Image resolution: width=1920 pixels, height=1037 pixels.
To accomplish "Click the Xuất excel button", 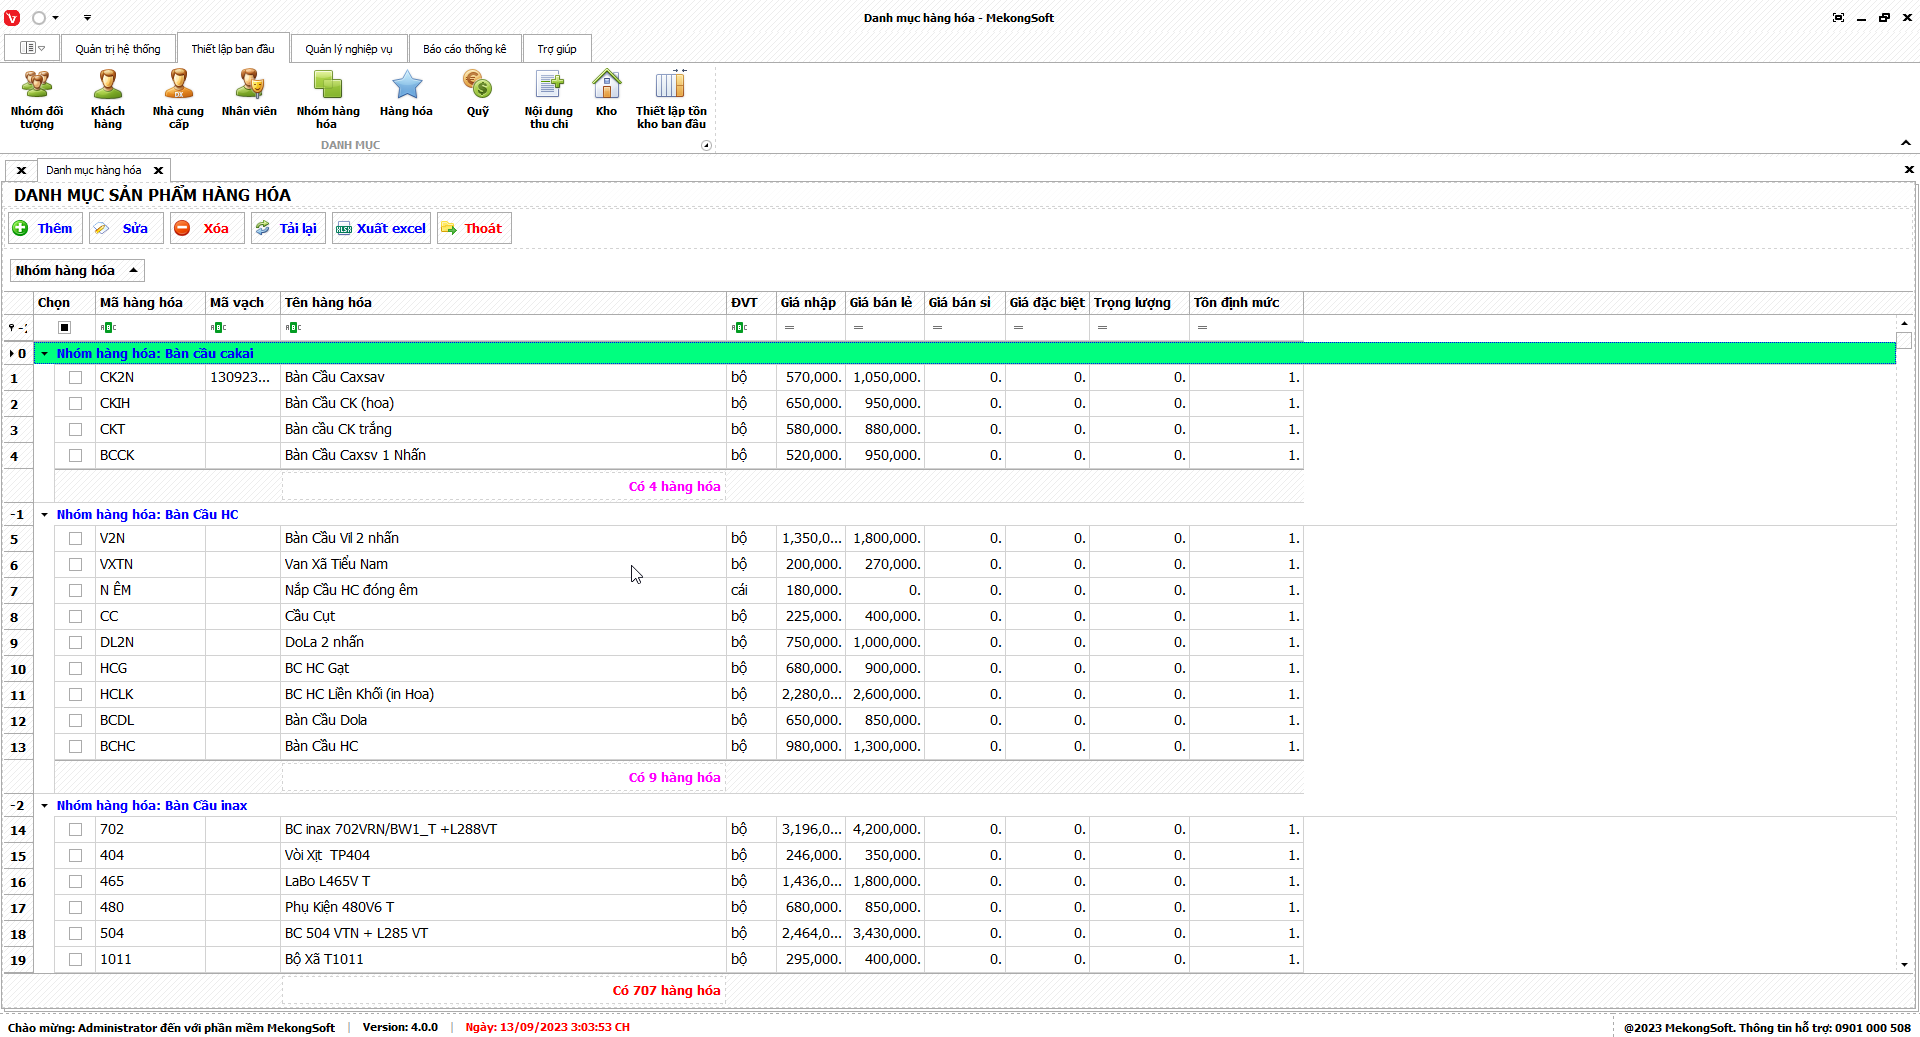I will pos(381,229).
